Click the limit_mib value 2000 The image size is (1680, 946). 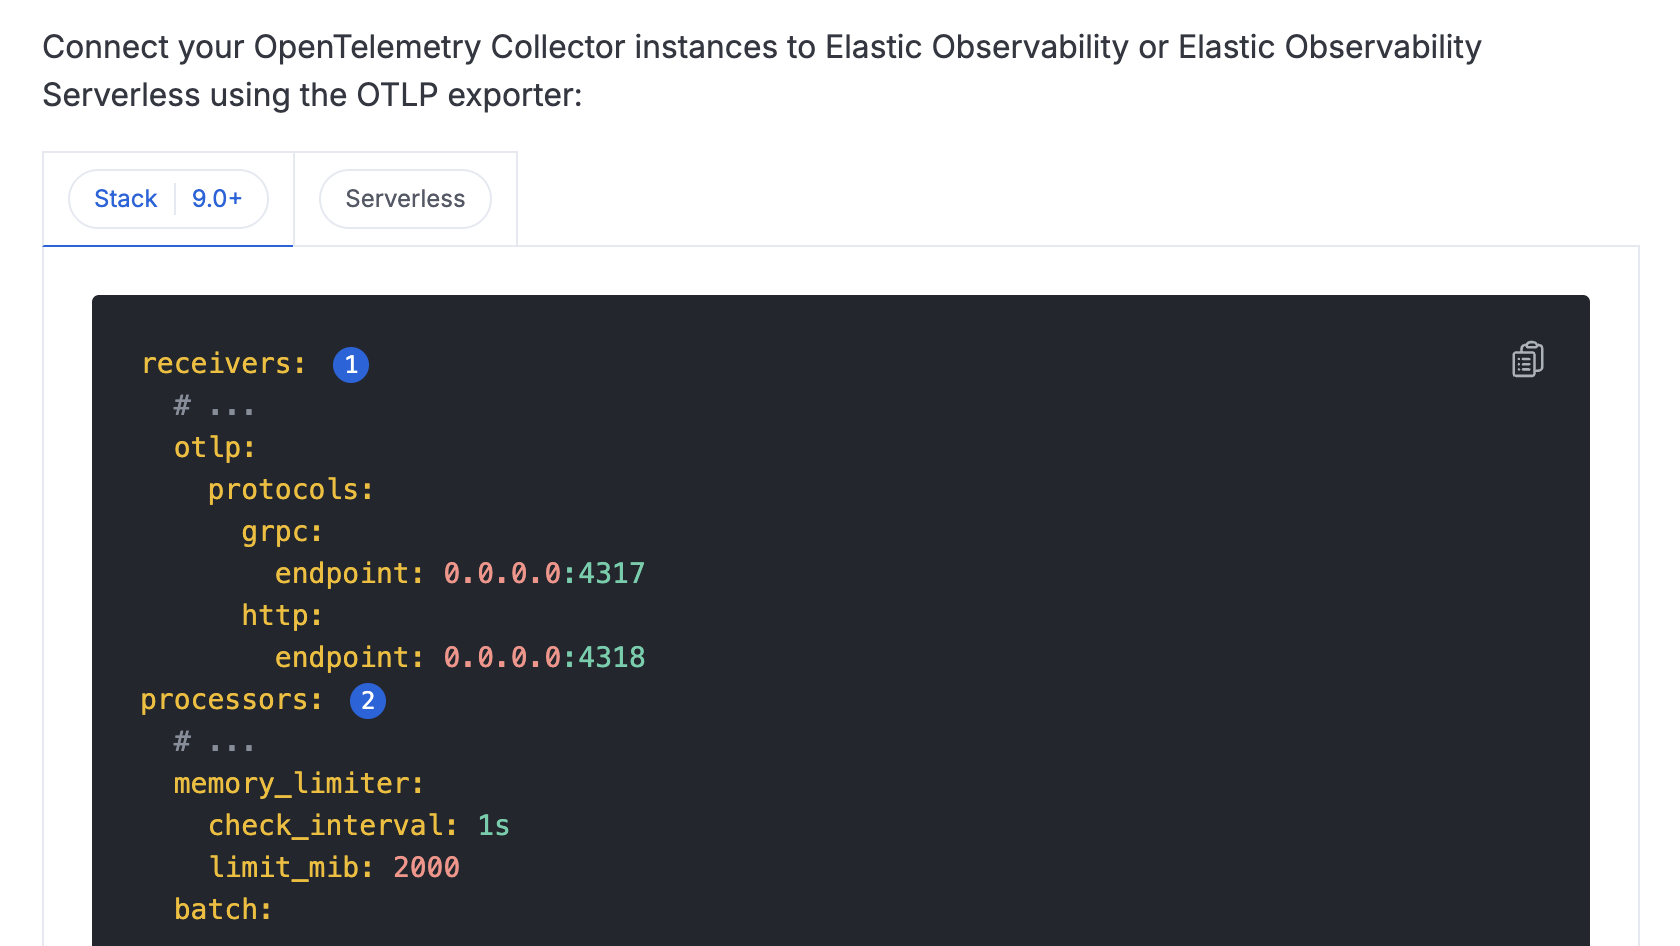(x=426, y=868)
